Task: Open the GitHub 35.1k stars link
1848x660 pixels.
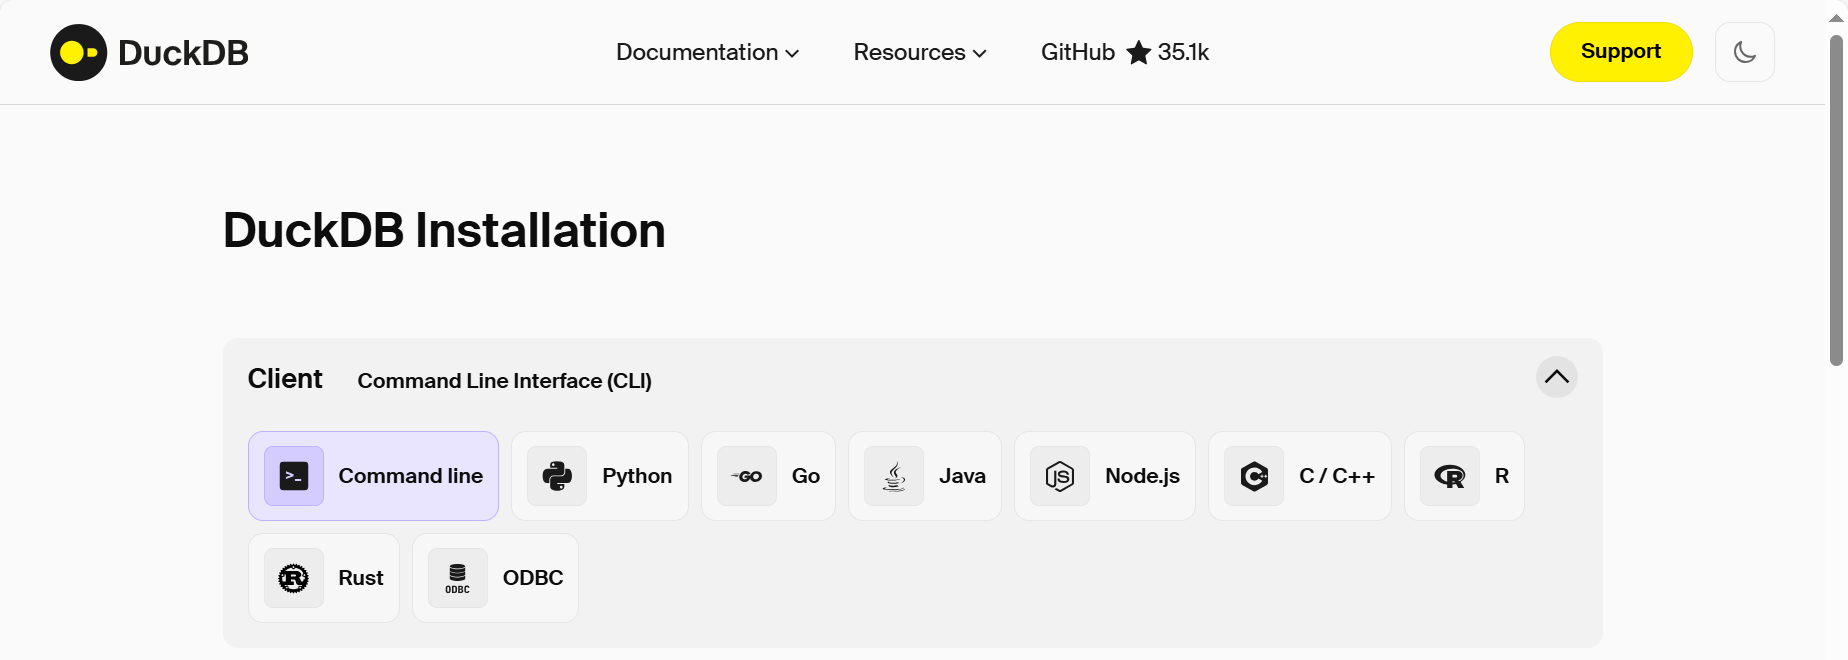Action: (x=1125, y=52)
